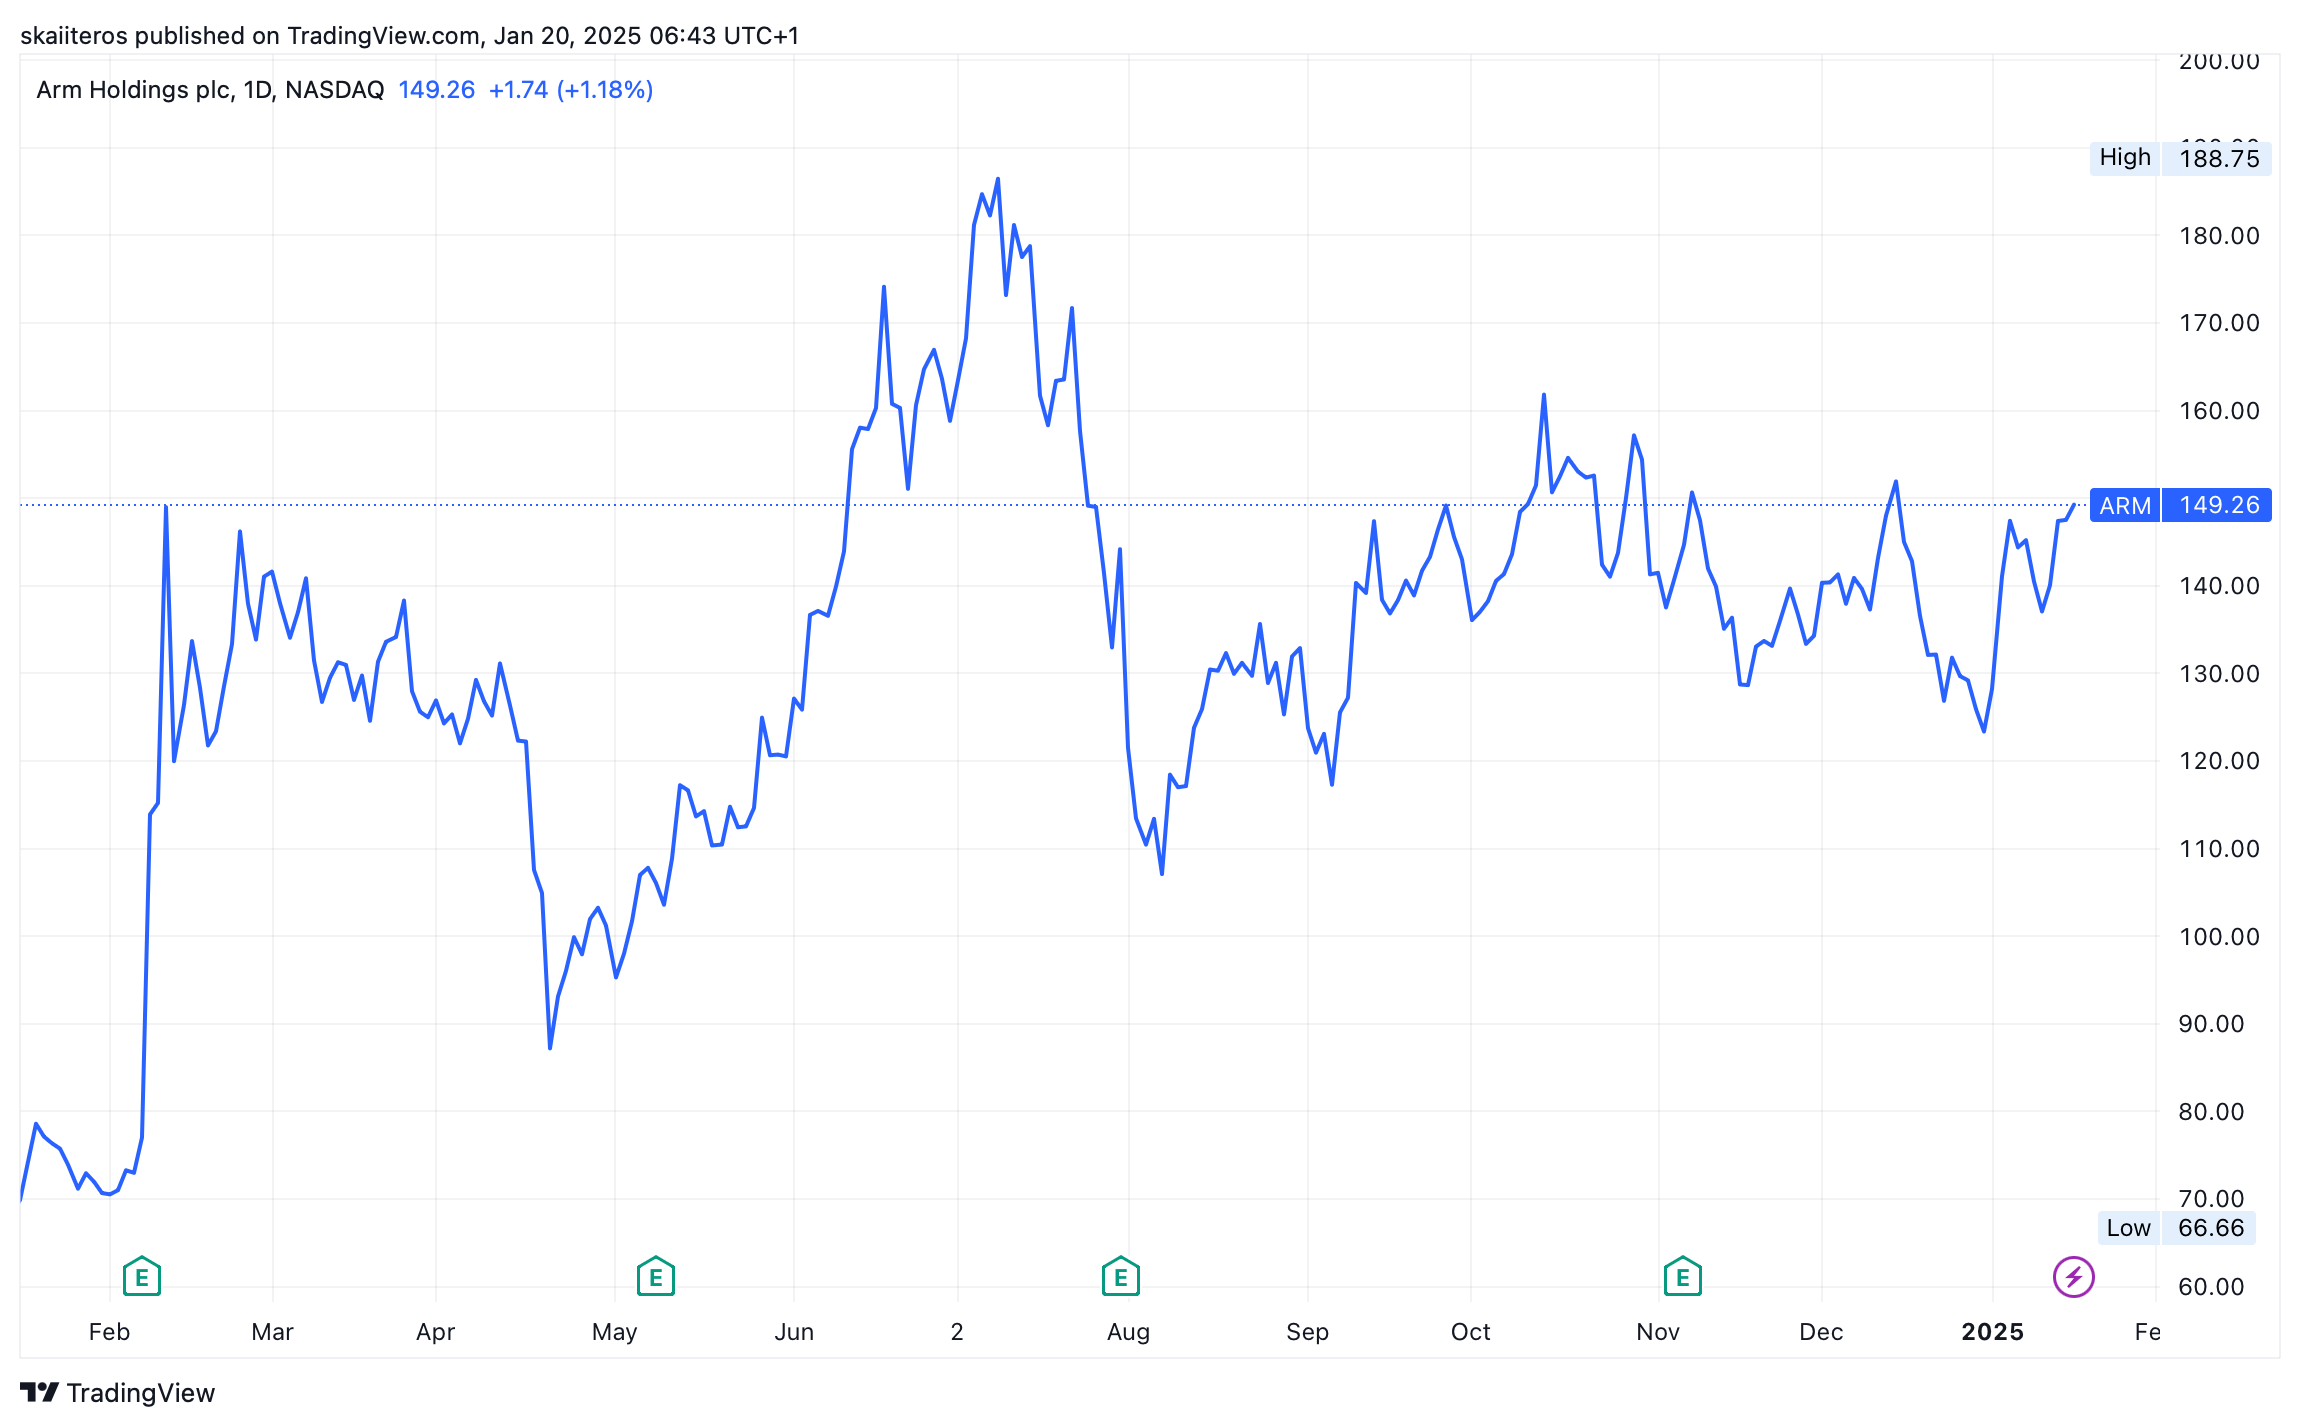Image resolution: width=2300 pixels, height=1428 pixels.
Task: Click the publisher line with TradingView.com
Action: 410,36
